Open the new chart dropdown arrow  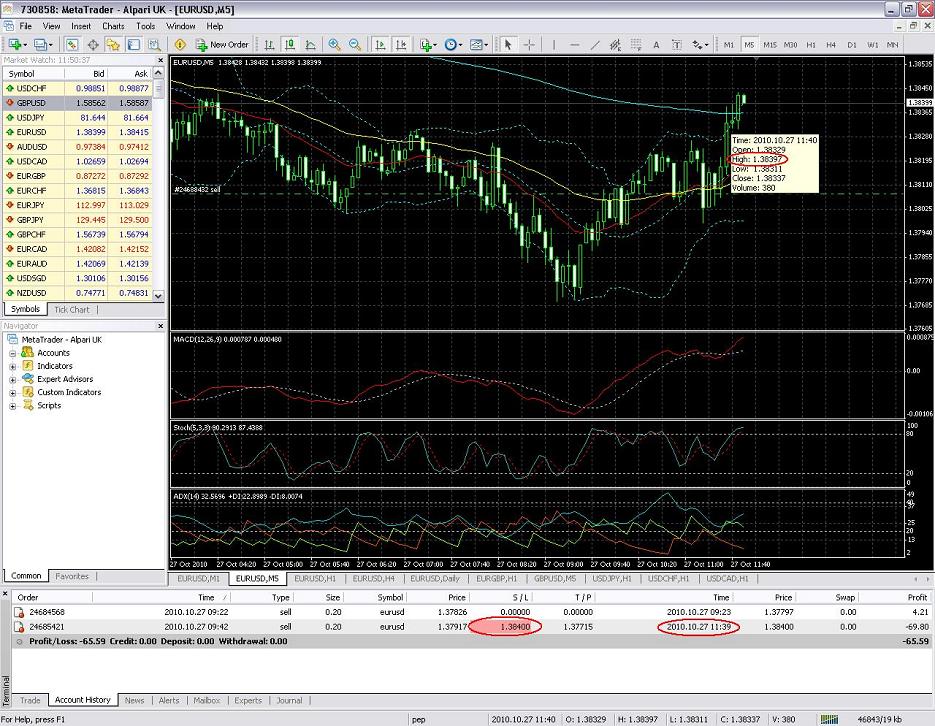(26, 45)
